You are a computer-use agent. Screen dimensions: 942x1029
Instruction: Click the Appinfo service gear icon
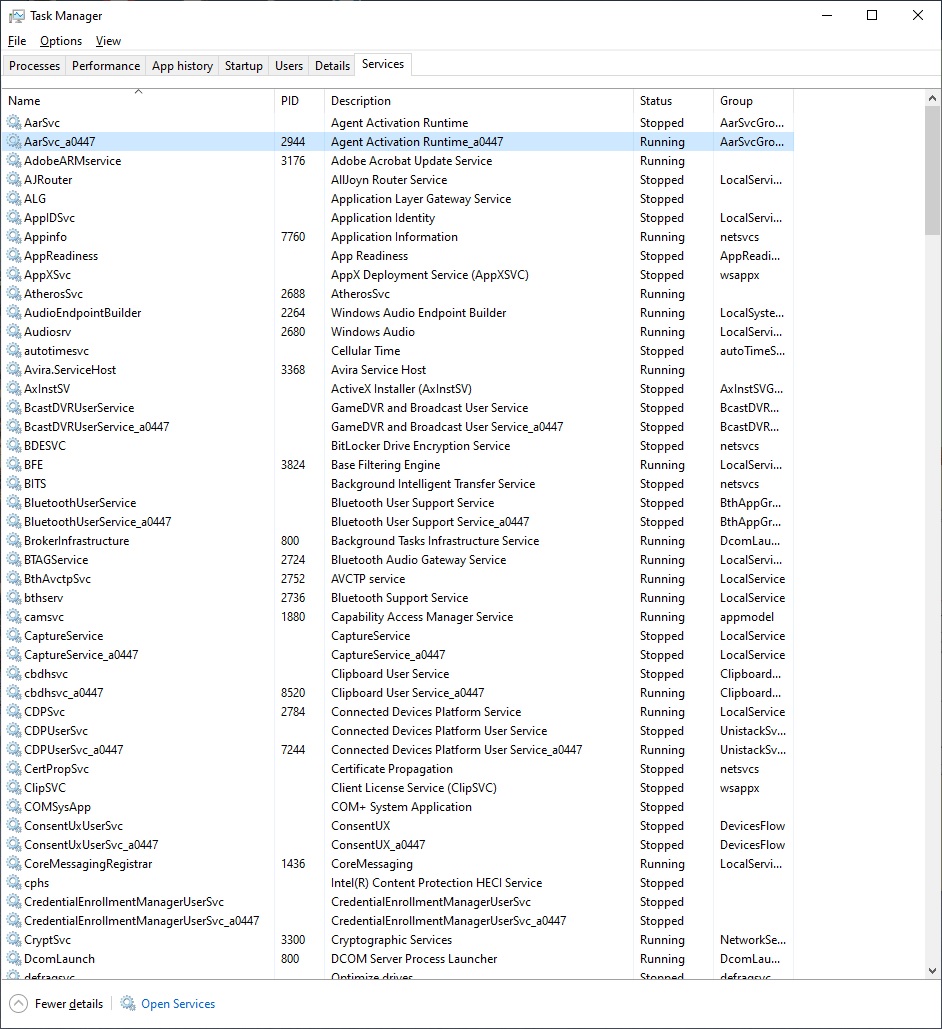tap(14, 237)
